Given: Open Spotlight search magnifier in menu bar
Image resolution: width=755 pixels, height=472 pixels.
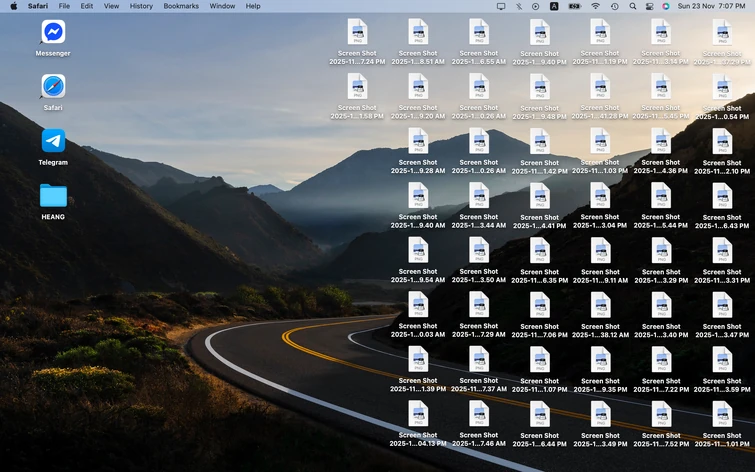Looking at the screenshot, I should tap(632, 6).
